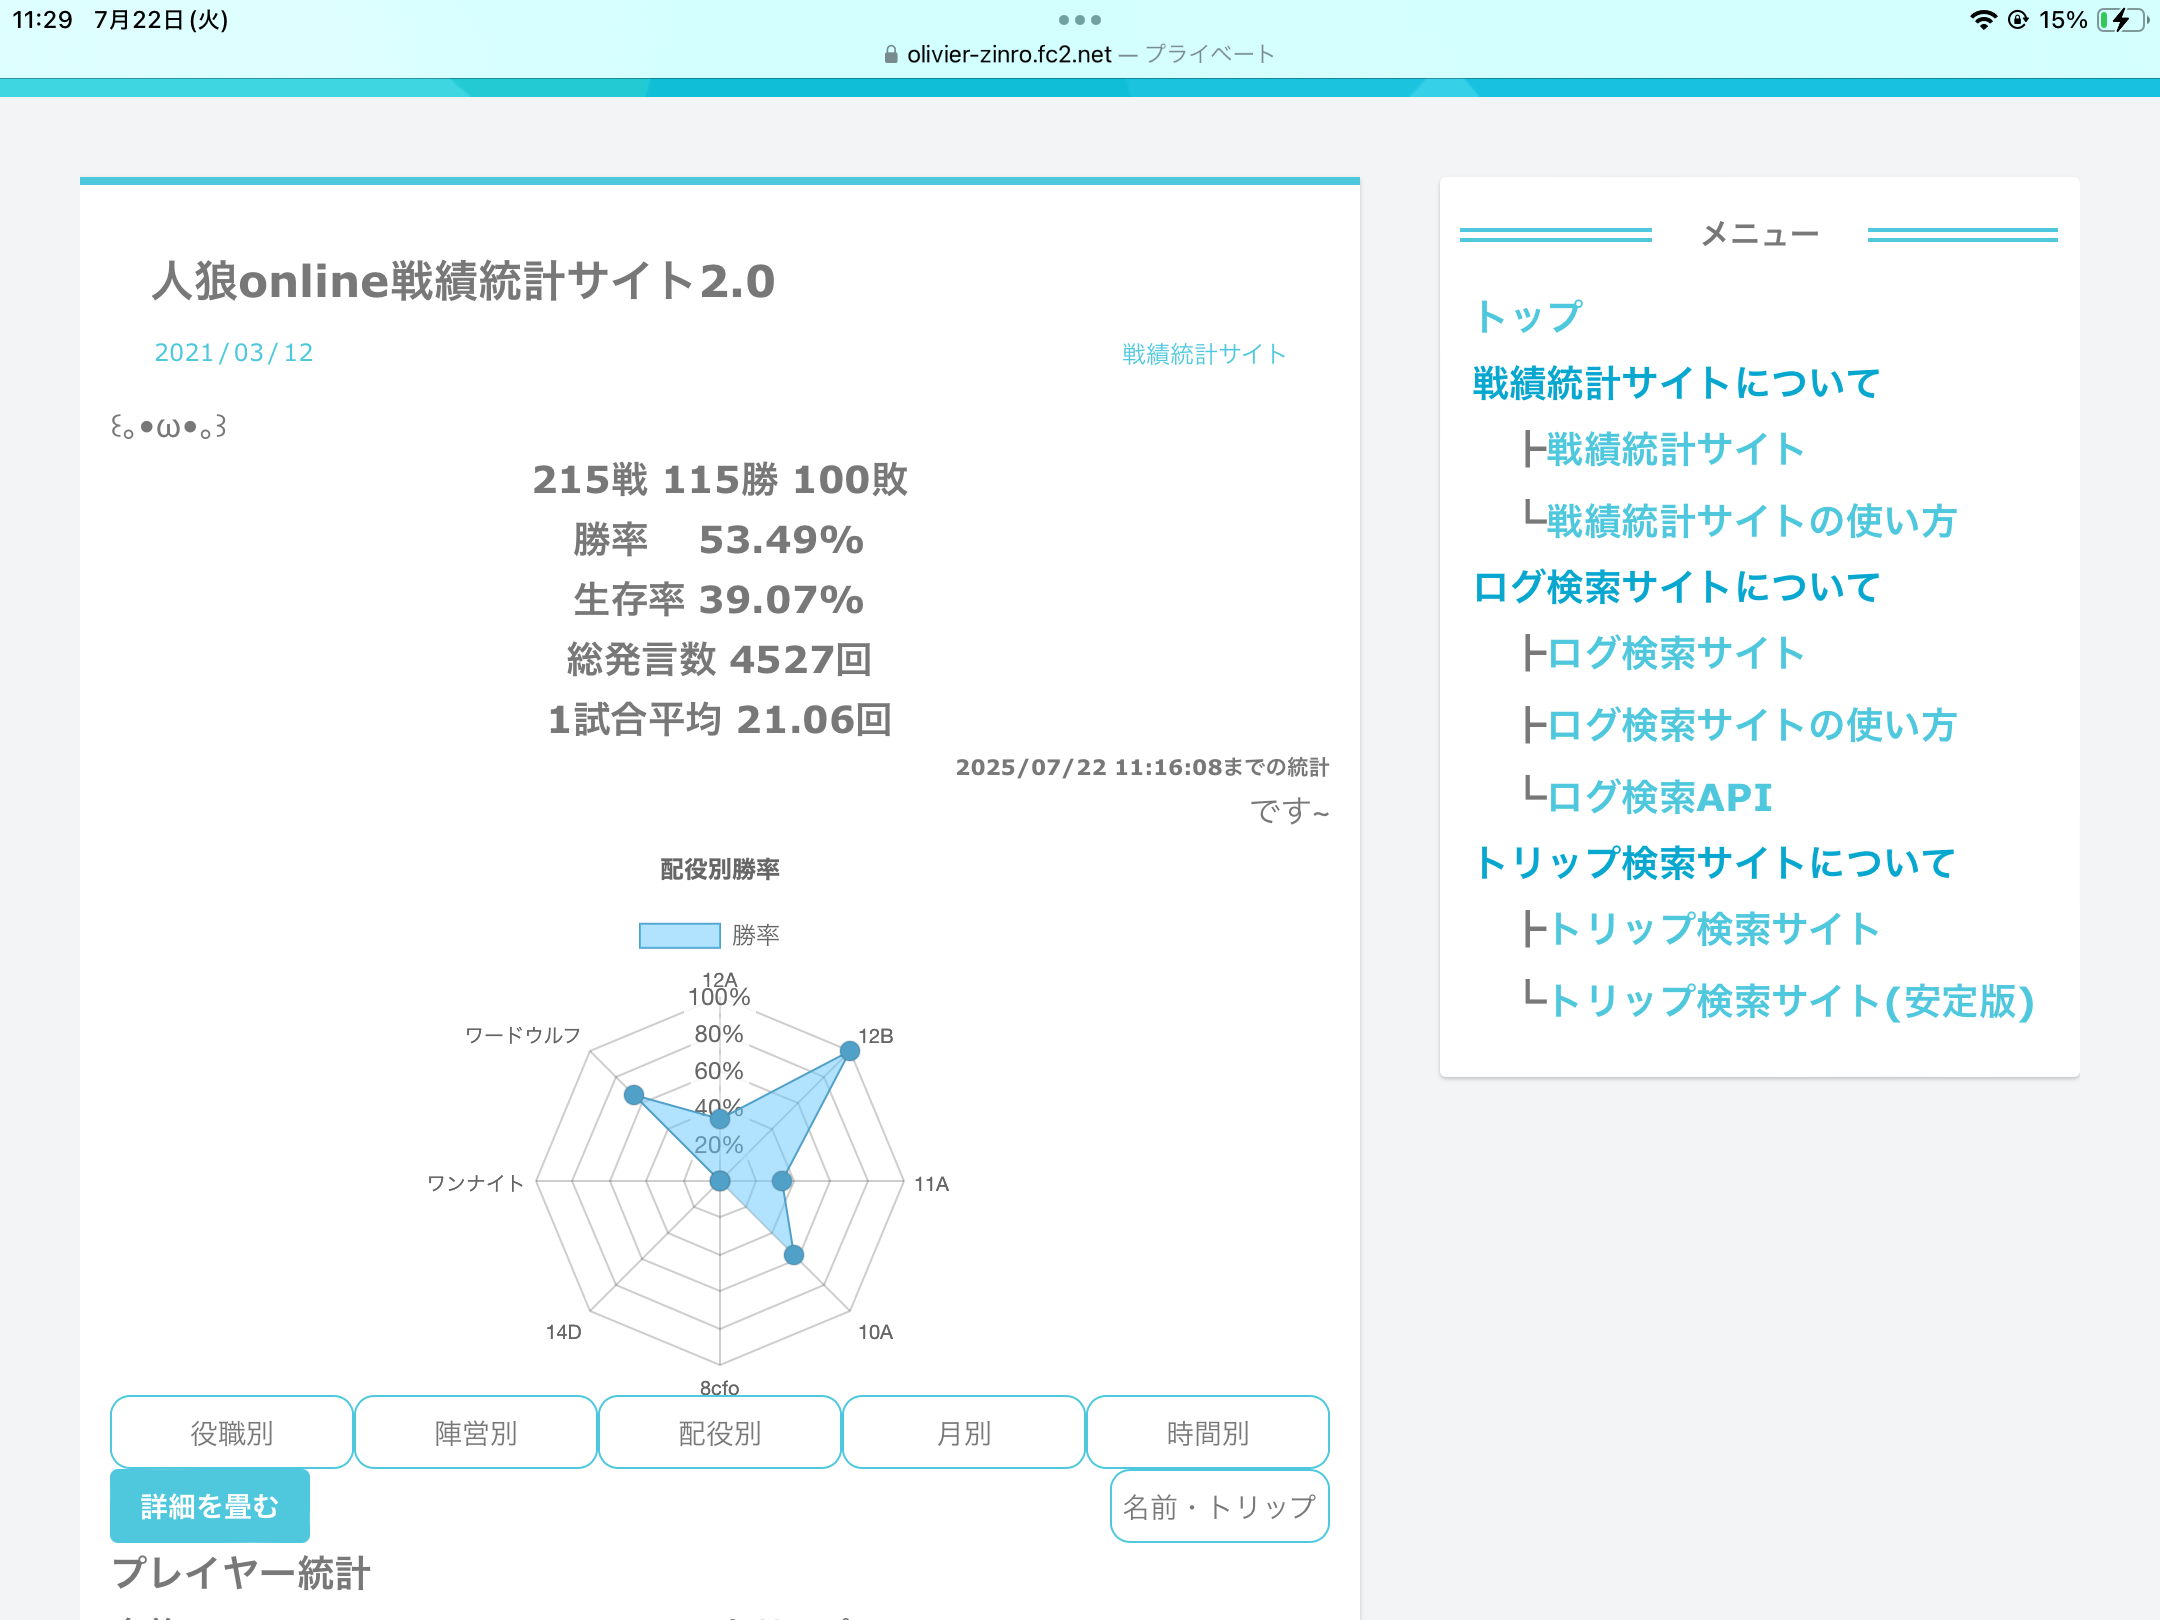Click the メニュー sidebar heading
The image size is (2160, 1620).
click(x=1760, y=234)
